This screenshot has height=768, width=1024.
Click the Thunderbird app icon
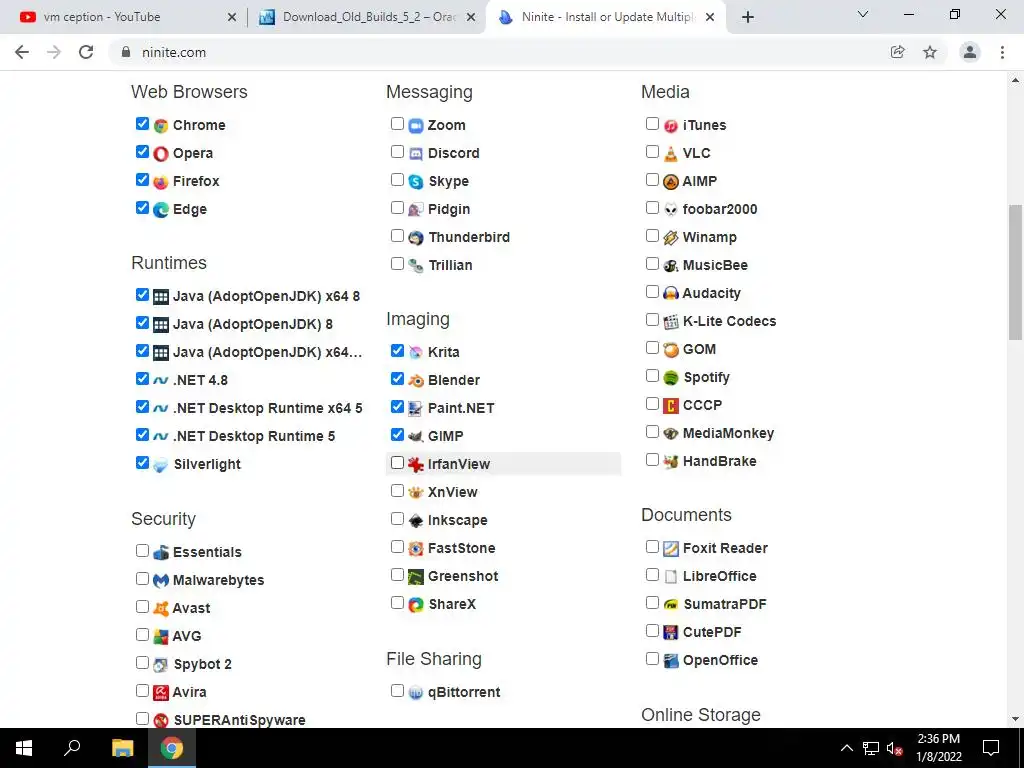(x=416, y=238)
